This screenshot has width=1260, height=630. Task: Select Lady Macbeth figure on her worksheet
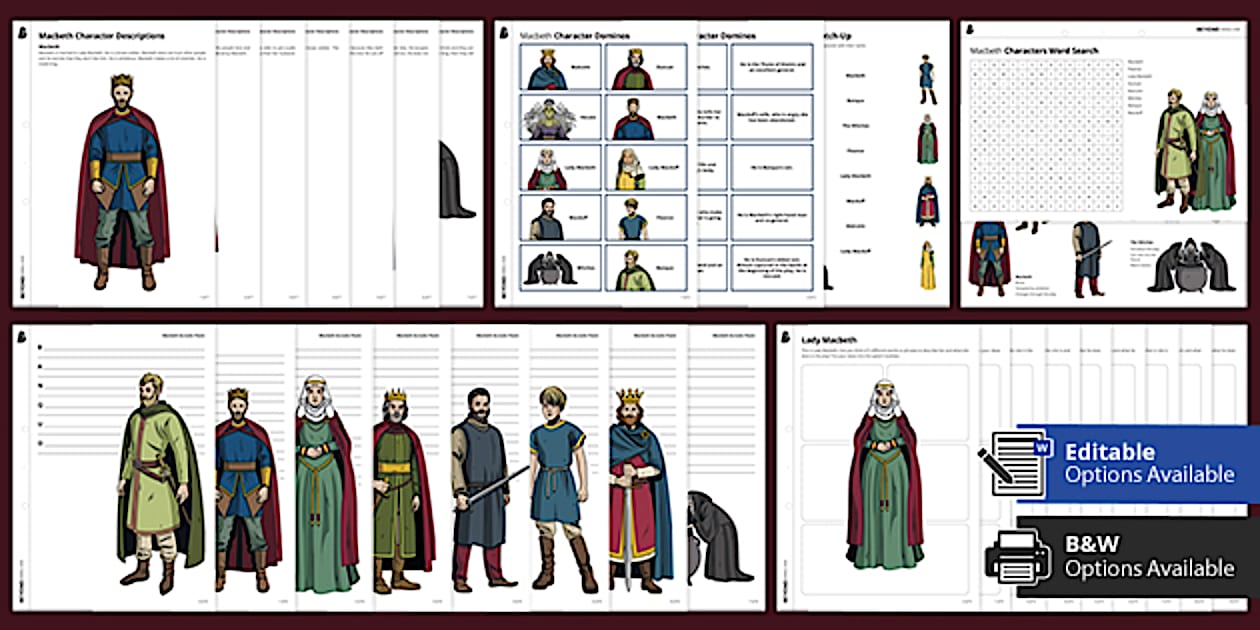click(883, 476)
